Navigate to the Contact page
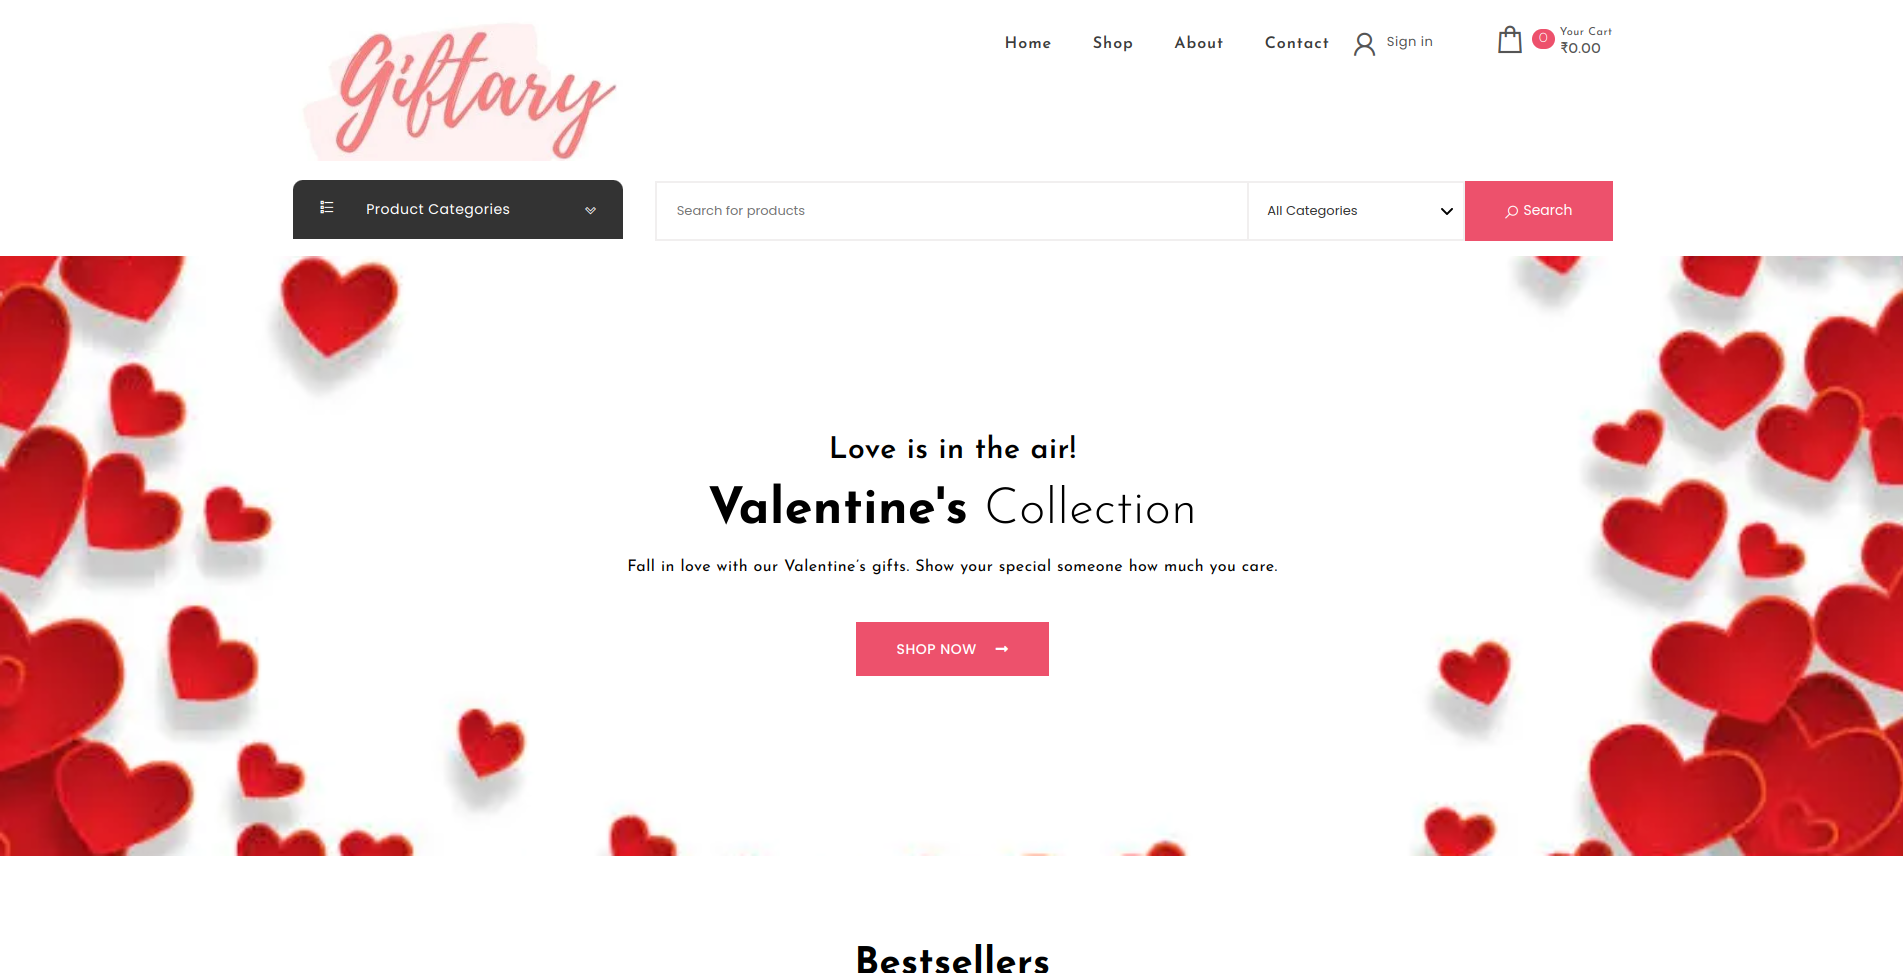The height and width of the screenshot is (973, 1903). (x=1297, y=43)
